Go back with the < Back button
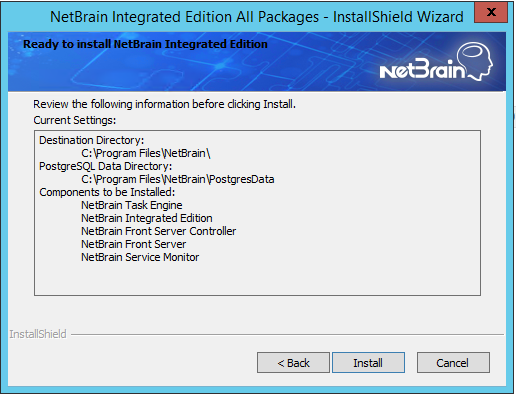516x394 pixels. click(x=293, y=362)
